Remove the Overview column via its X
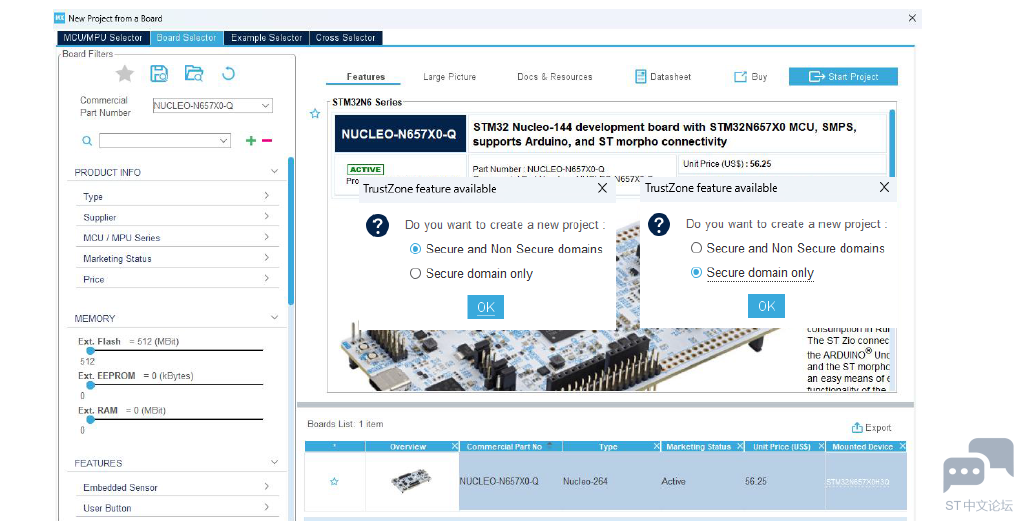This screenshot has height=521, width=1022. coord(455,446)
